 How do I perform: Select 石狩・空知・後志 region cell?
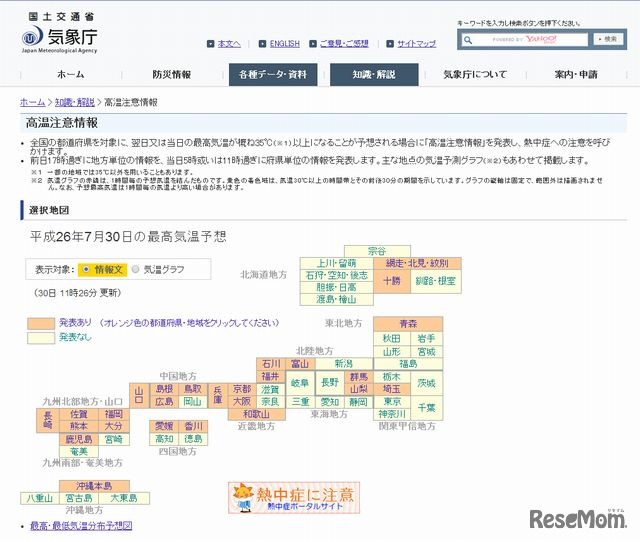click(x=336, y=275)
